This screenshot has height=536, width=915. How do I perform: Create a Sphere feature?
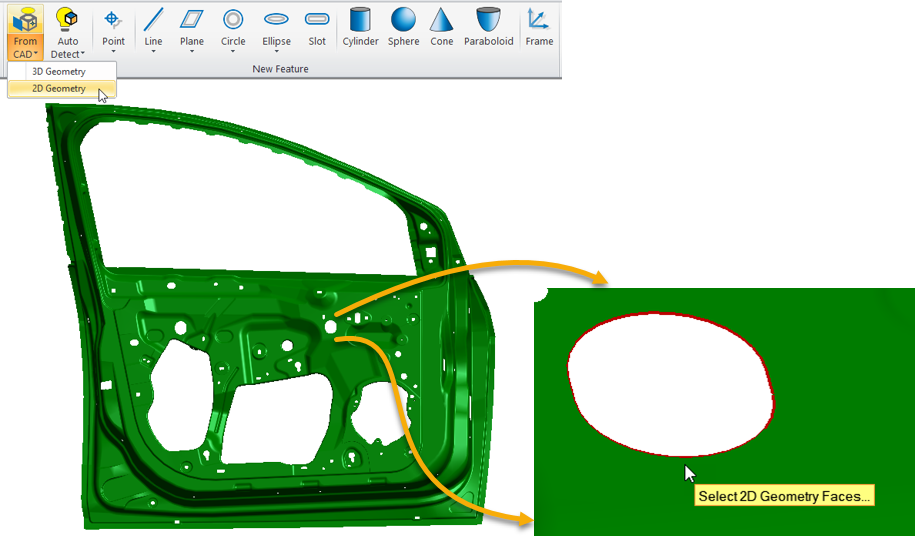[403, 27]
